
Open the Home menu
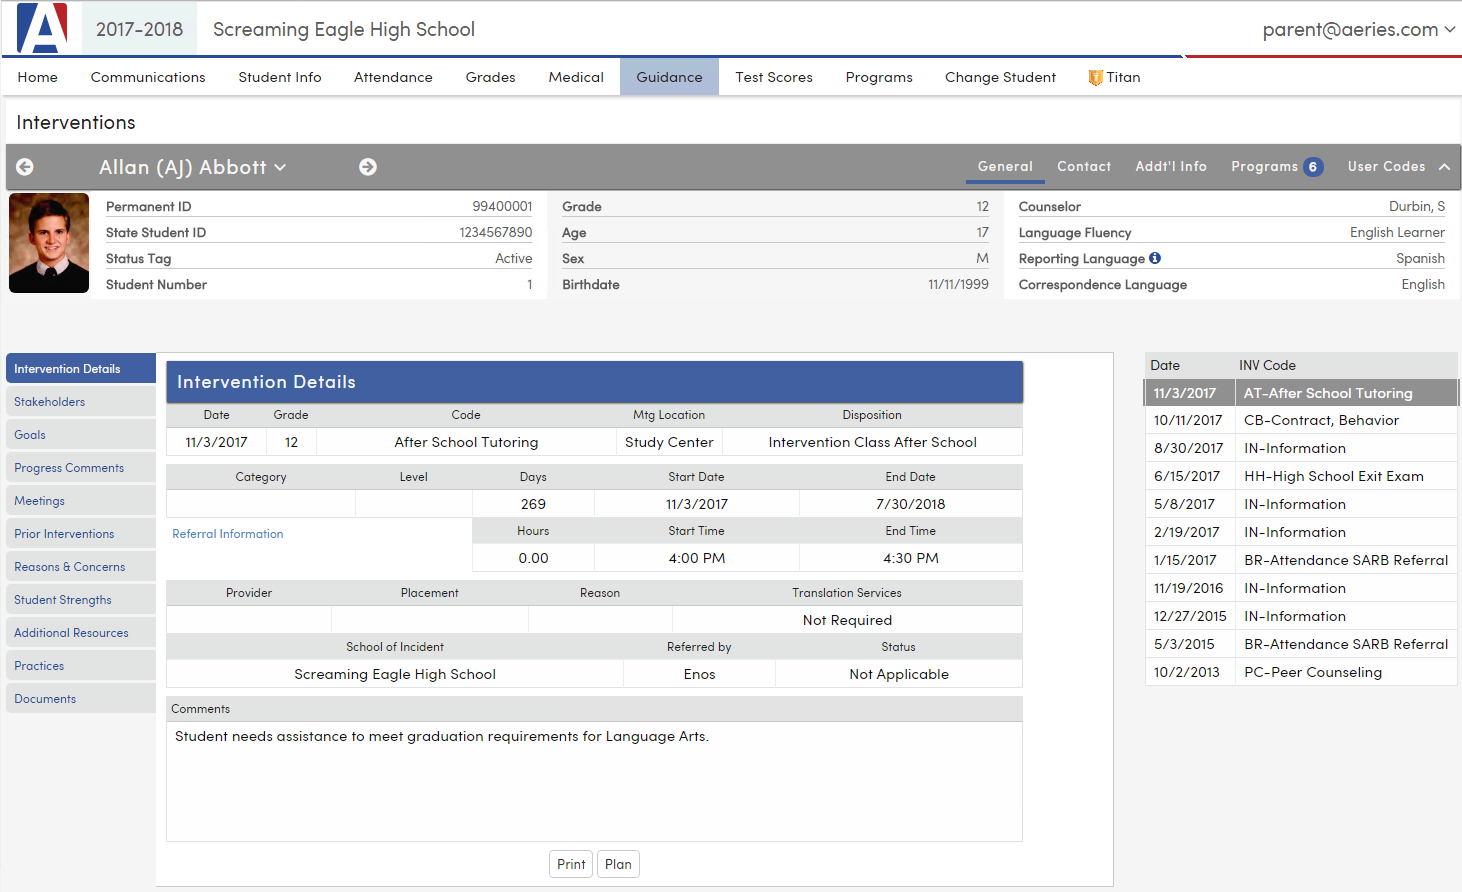point(38,77)
